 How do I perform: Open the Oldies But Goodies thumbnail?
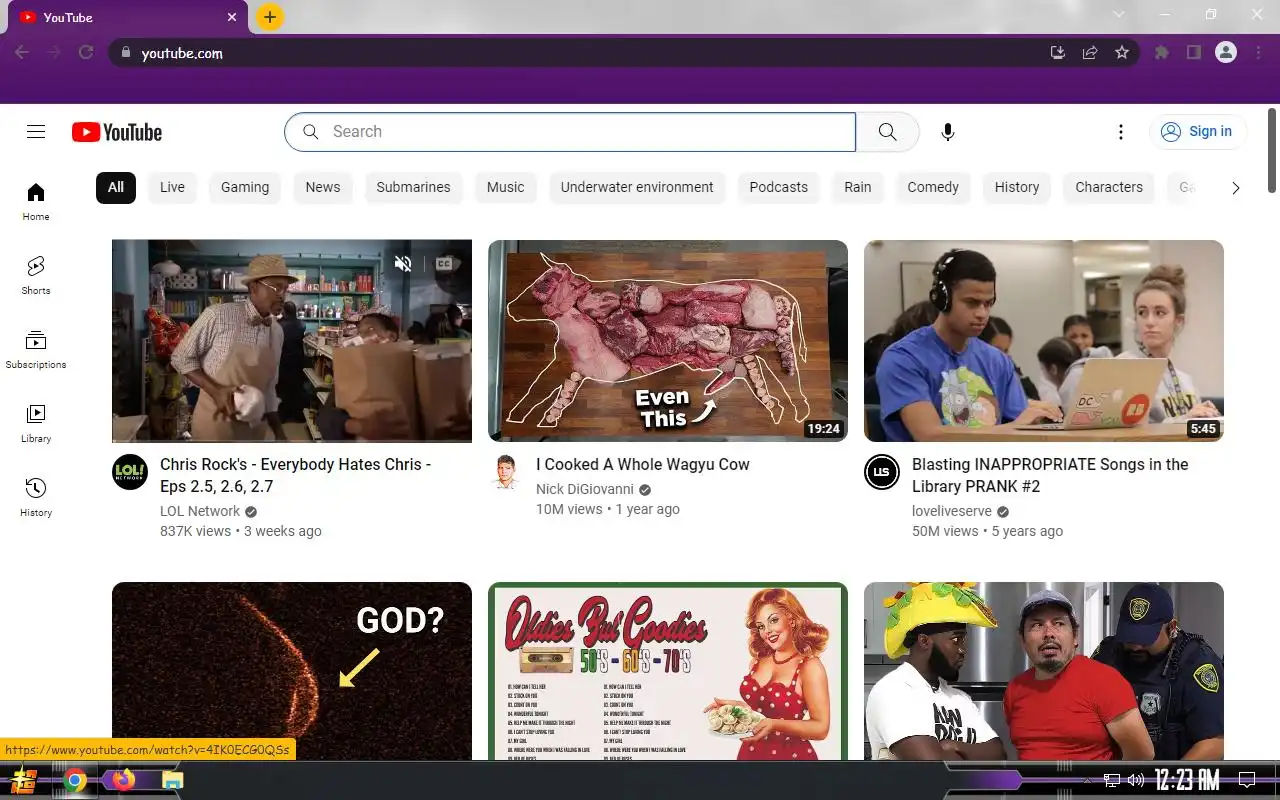668,671
